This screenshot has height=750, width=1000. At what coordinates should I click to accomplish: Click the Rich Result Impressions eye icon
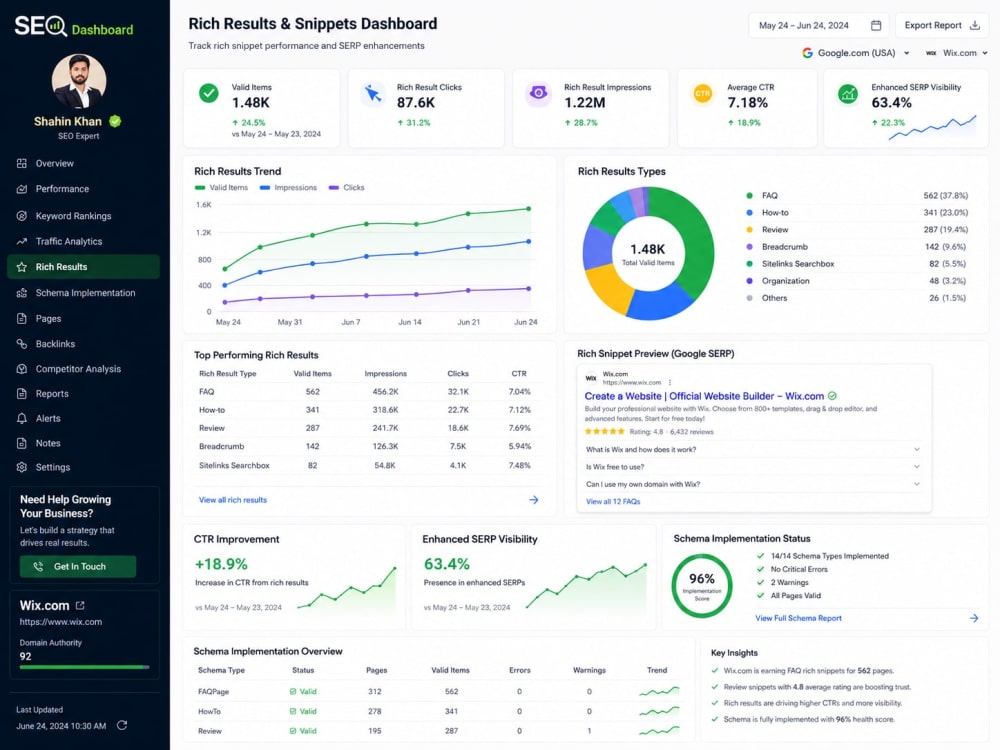click(x=538, y=93)
